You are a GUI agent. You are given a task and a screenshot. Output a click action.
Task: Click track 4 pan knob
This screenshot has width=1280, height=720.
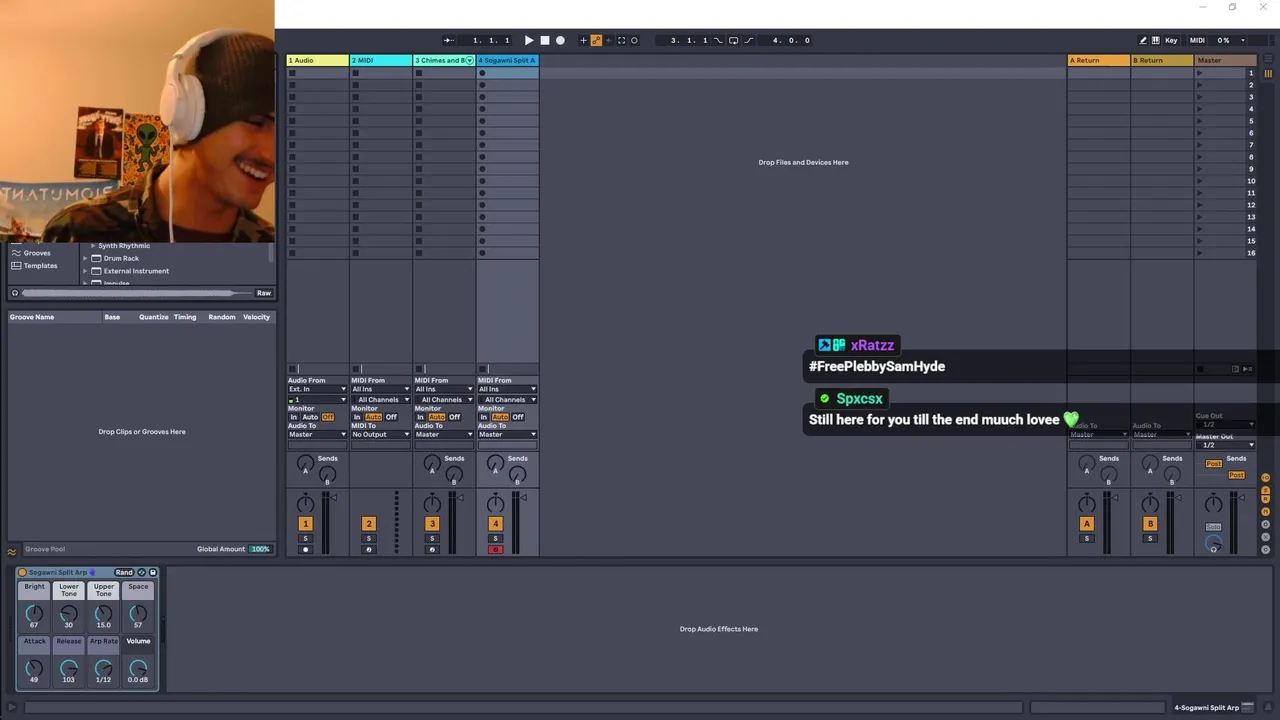pos(495,504)
